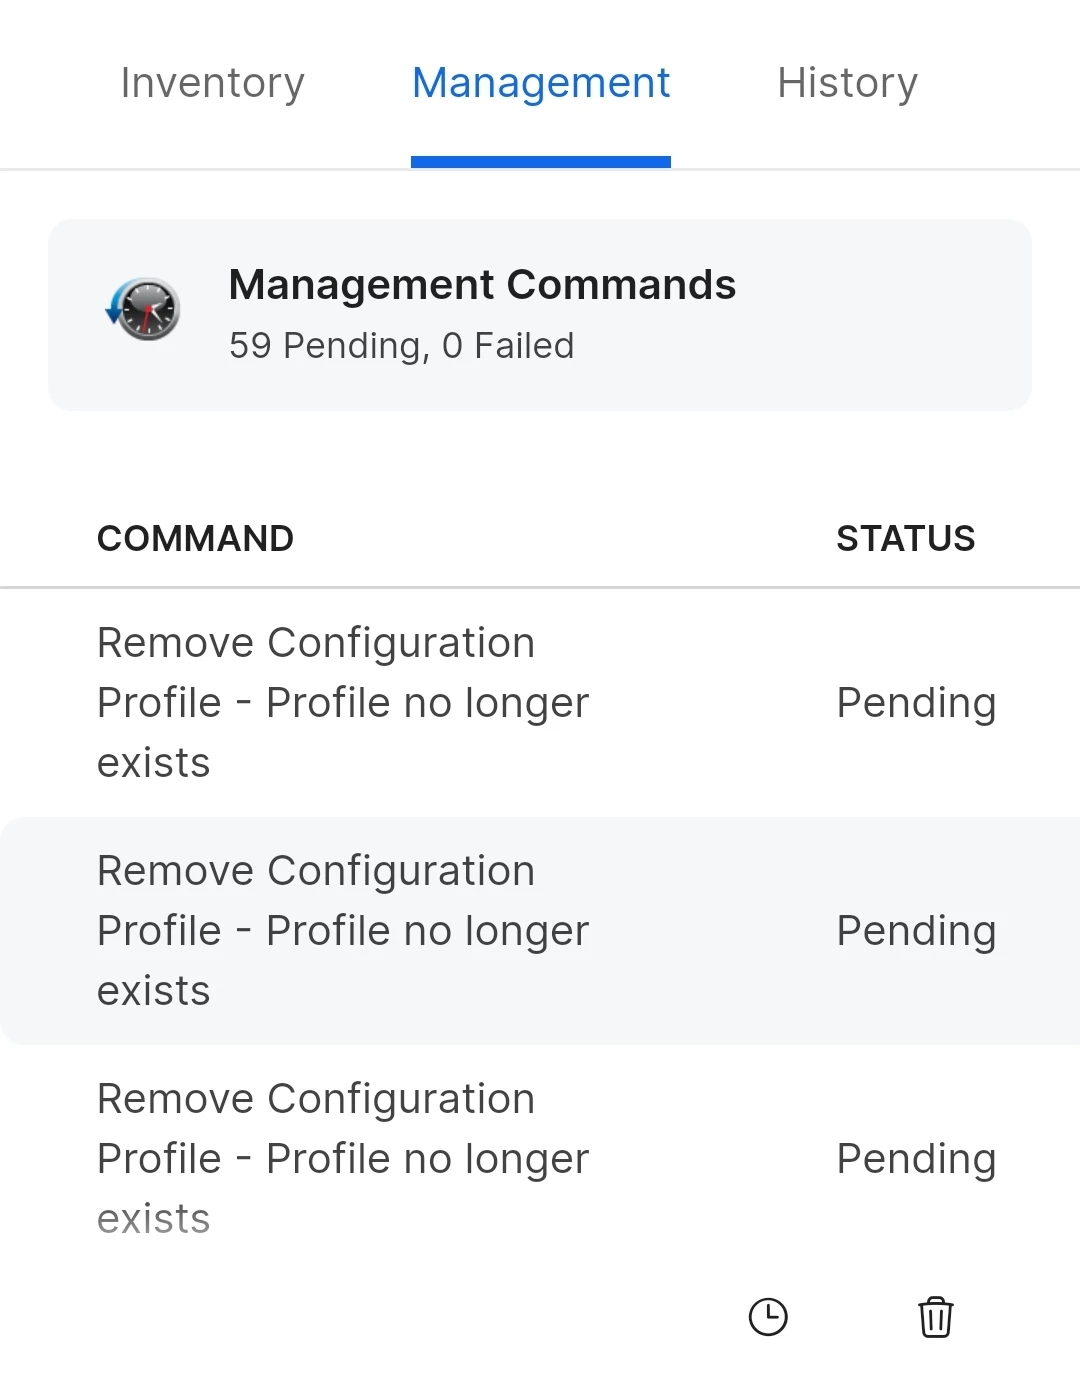Click the Management Commands heading
The width and height of the screenshot is (1080, 1389).
482,285
